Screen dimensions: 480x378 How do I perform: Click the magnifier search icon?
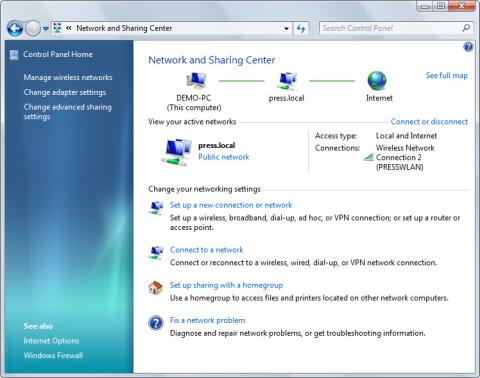click(466, 28)
